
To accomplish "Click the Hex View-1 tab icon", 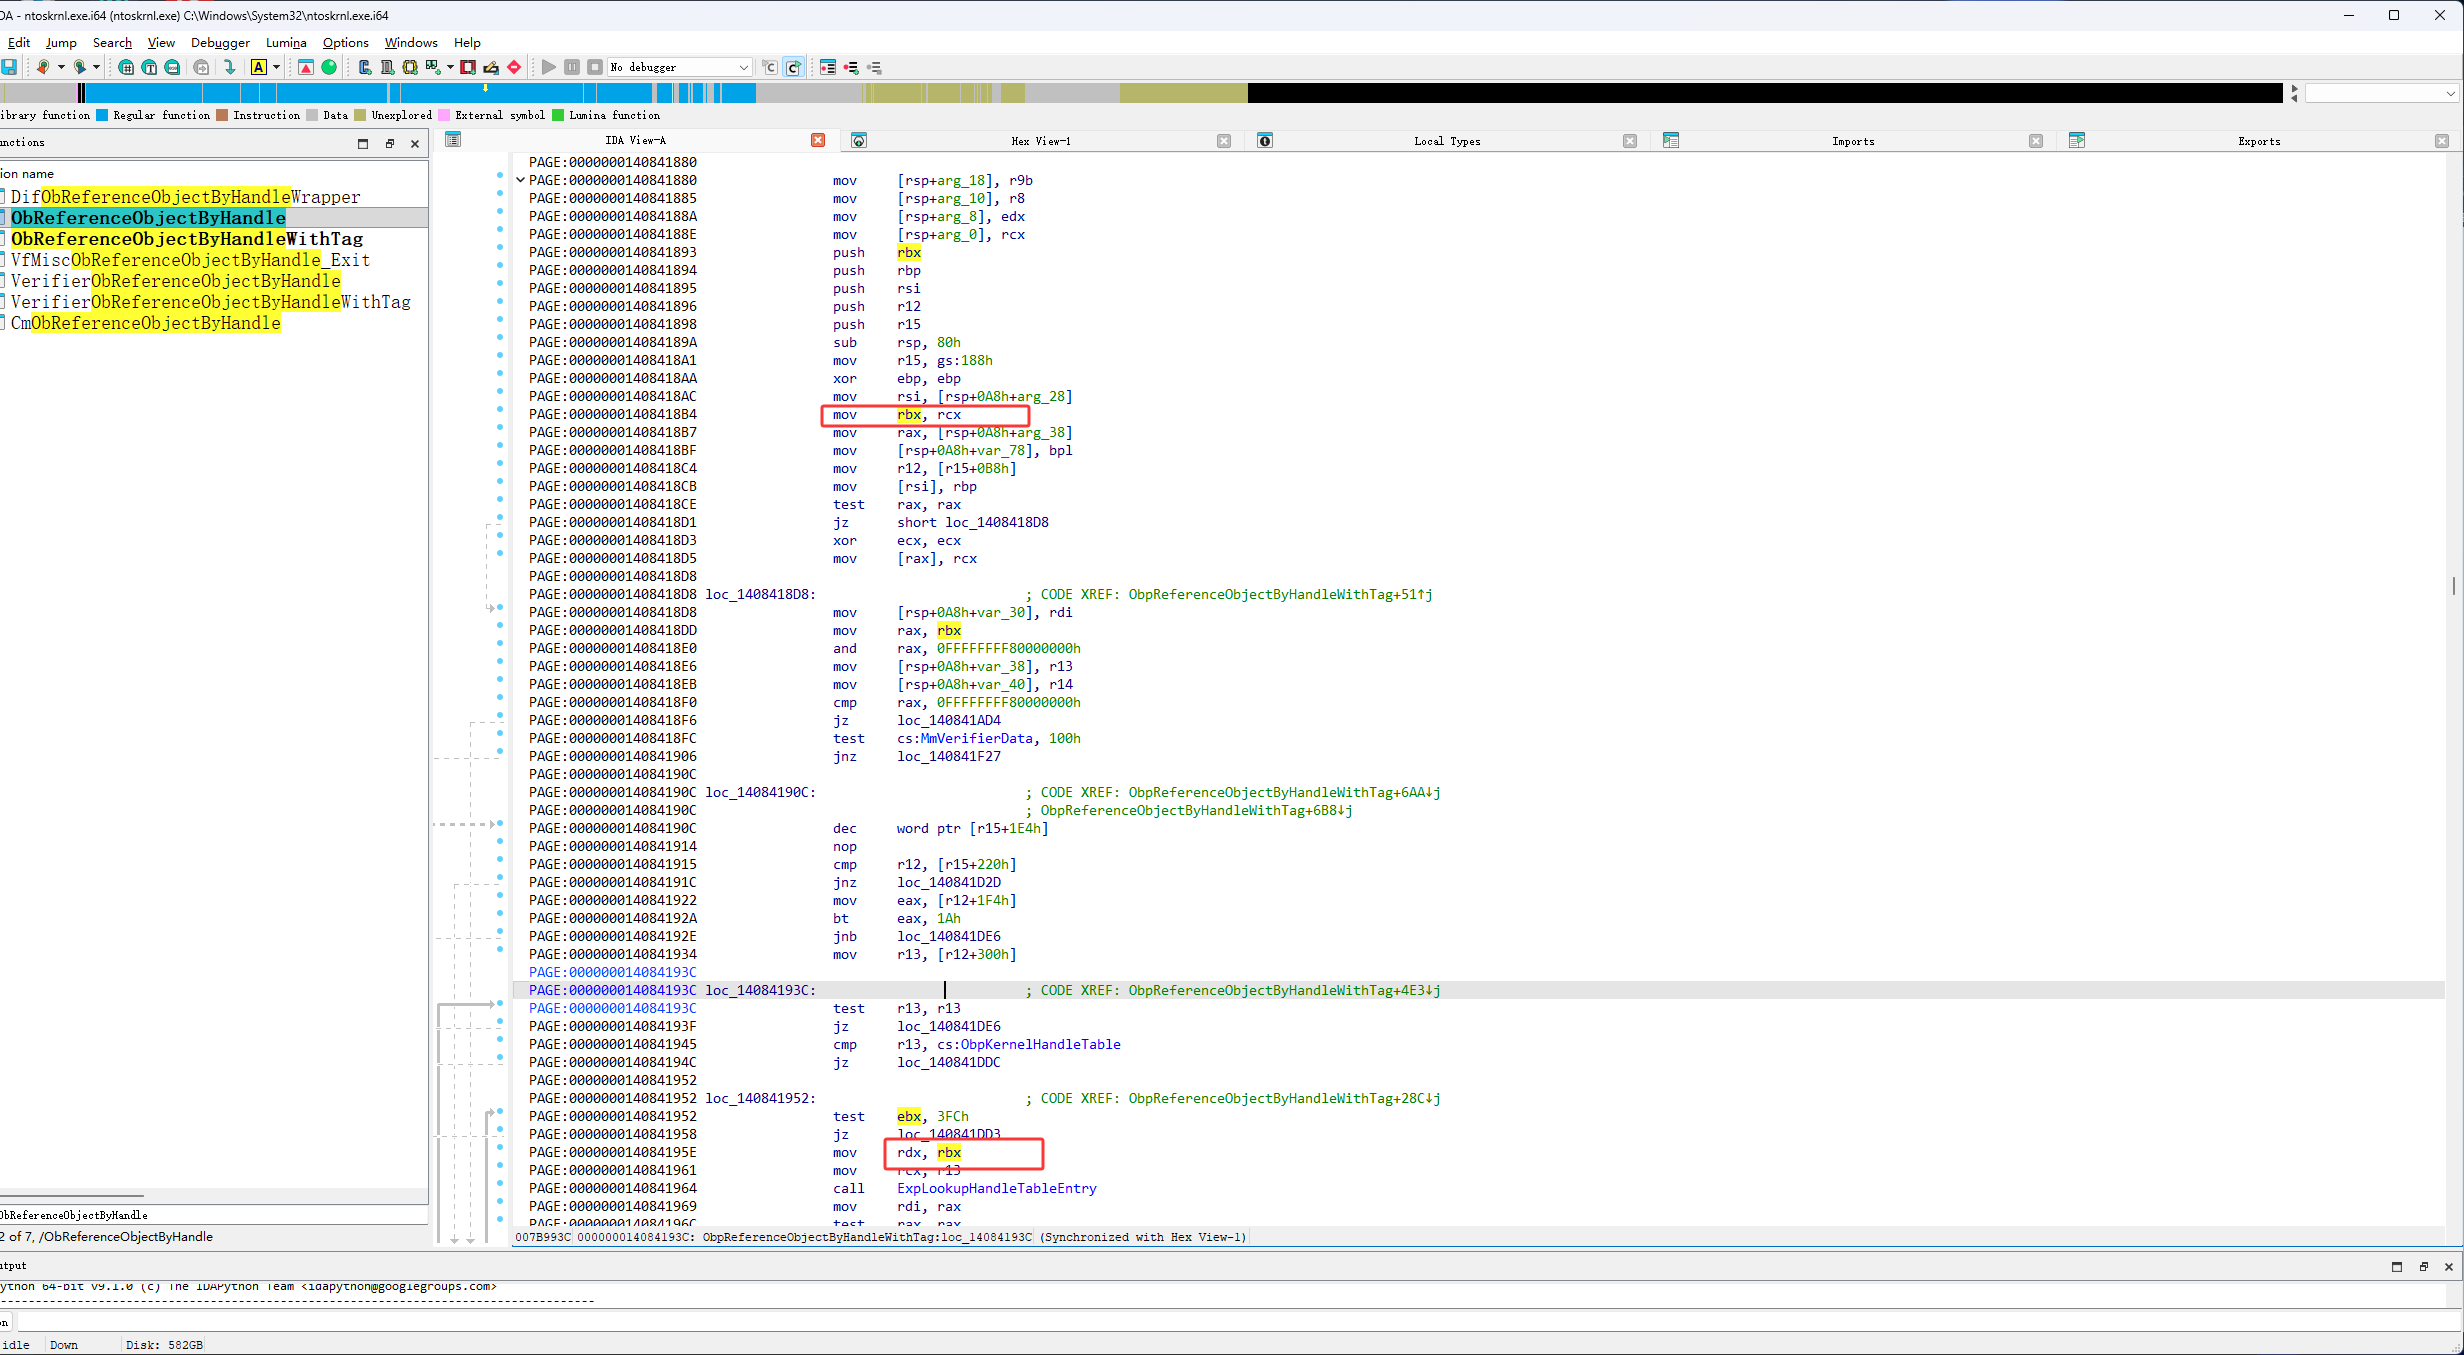I will [x=858, y=141].
